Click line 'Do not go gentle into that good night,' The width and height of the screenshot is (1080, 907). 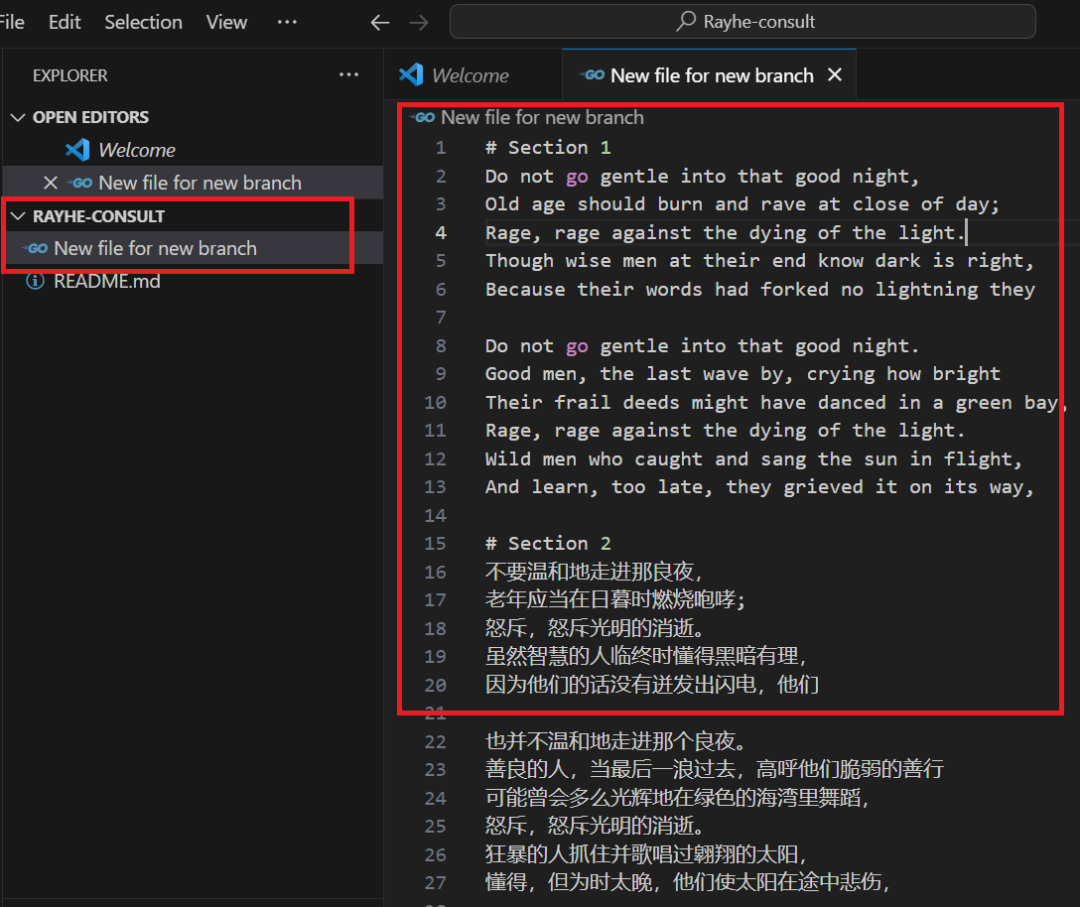click(x=702, y=176)
